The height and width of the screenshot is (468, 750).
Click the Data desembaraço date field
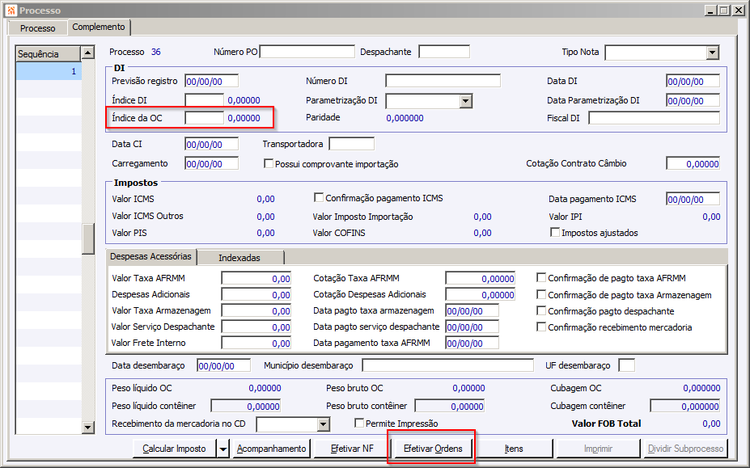click(x=223, y=366)
